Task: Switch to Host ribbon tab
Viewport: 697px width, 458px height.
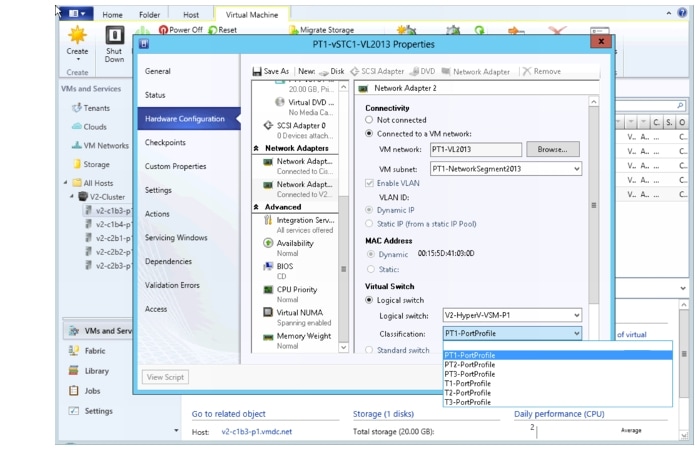Action: tap(191, 15)
